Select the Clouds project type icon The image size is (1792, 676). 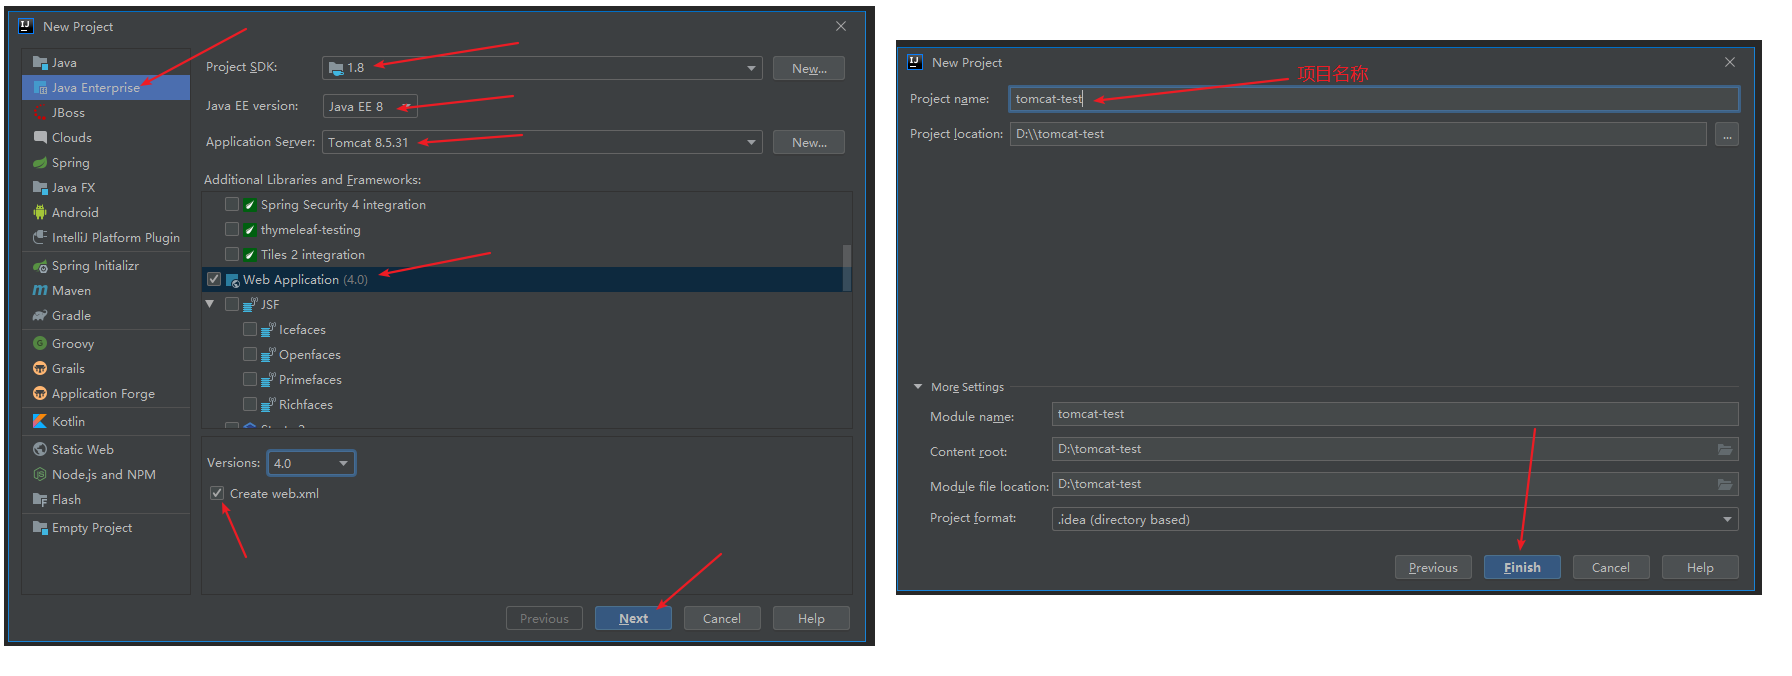tap(40, 137)
